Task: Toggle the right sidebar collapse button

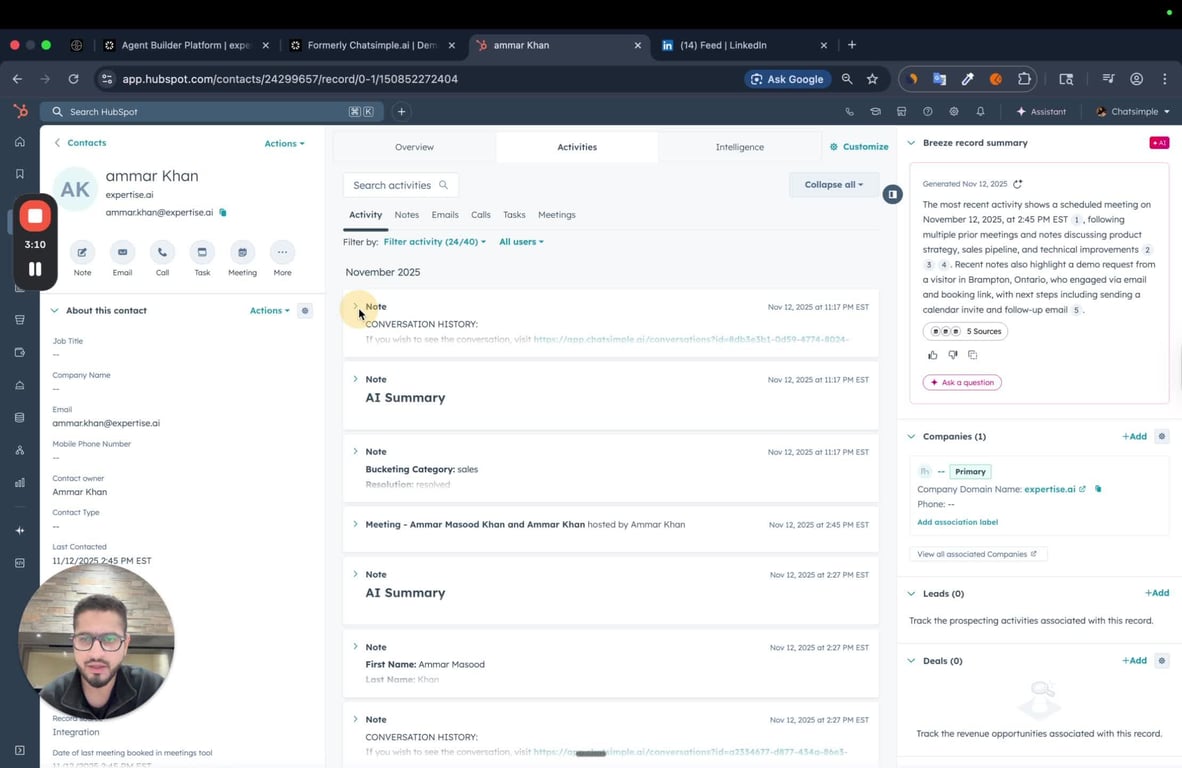Action: pyautogui.click(x=892, y=194)
